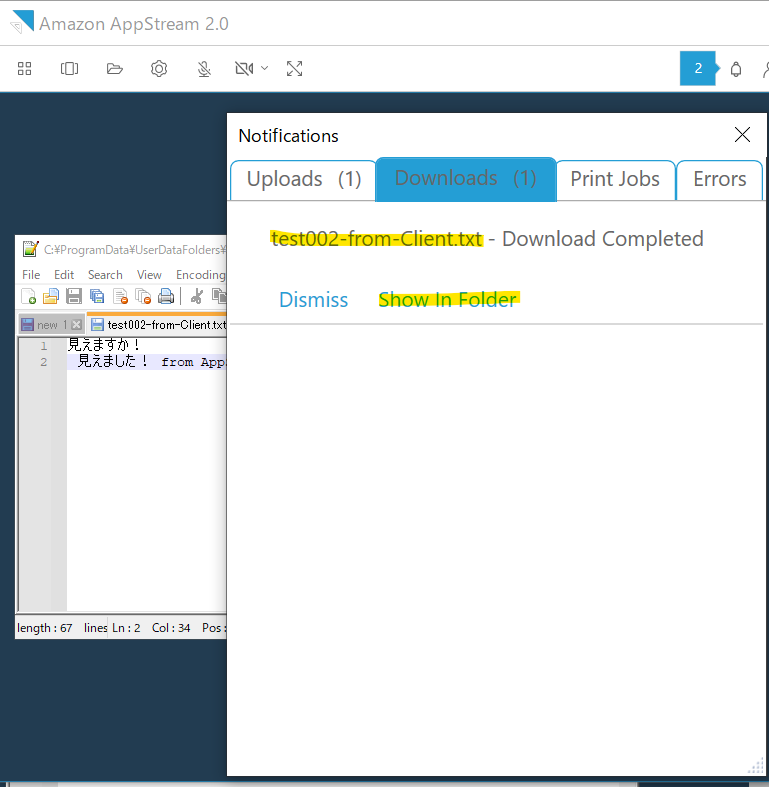
Task: Click the Notepad++ title bar app icon
Action: [30, 249]
